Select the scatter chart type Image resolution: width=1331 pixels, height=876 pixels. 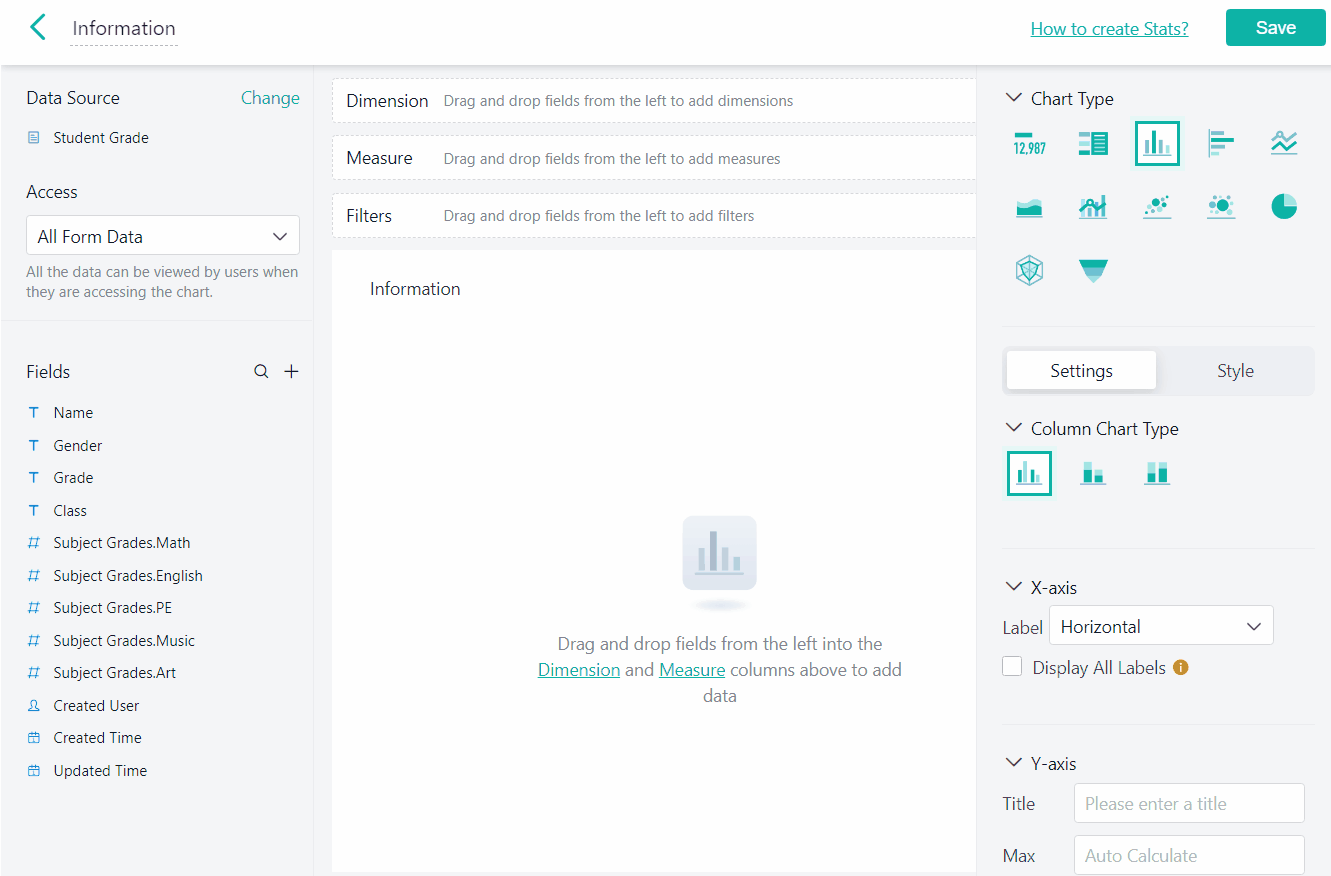pos(1157,207)
